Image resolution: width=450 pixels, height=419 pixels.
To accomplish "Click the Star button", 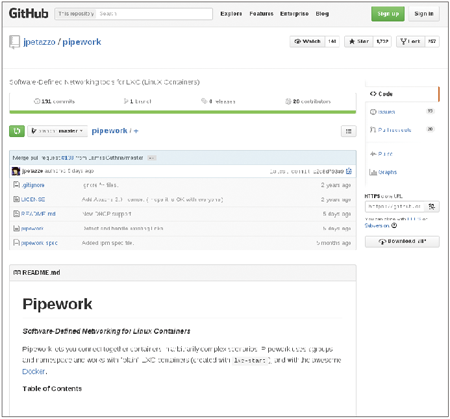I will click(x=358, y=41).
